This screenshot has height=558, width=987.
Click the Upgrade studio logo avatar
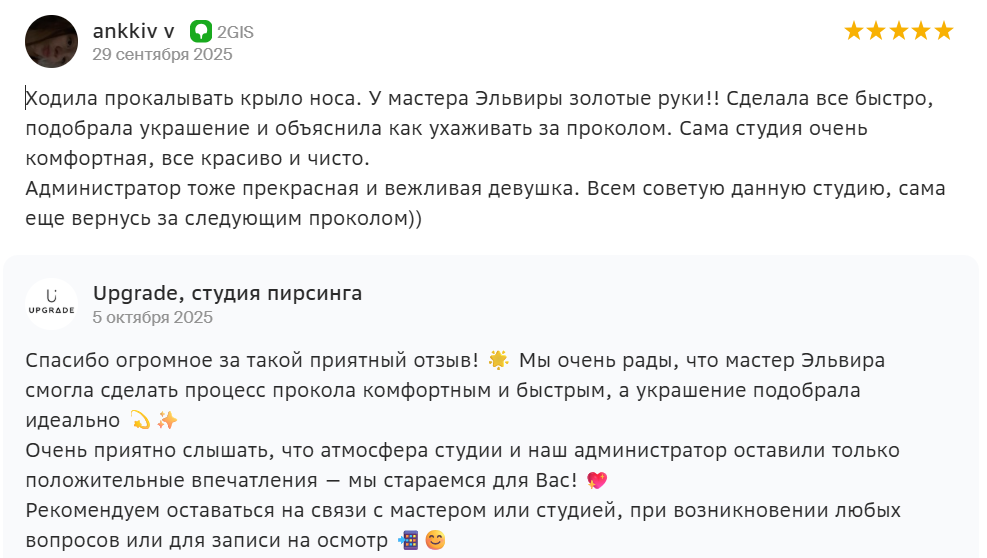pos(51,304)
